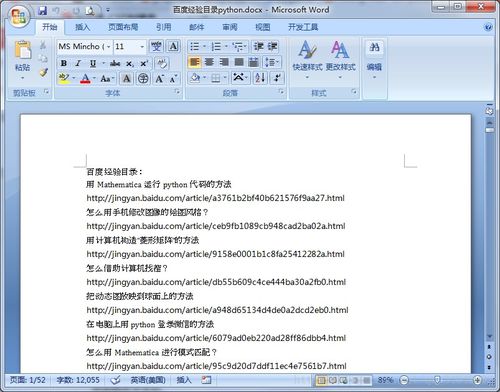500x392 pixels.
Task: Align text right
Action: tap(224, 62)
